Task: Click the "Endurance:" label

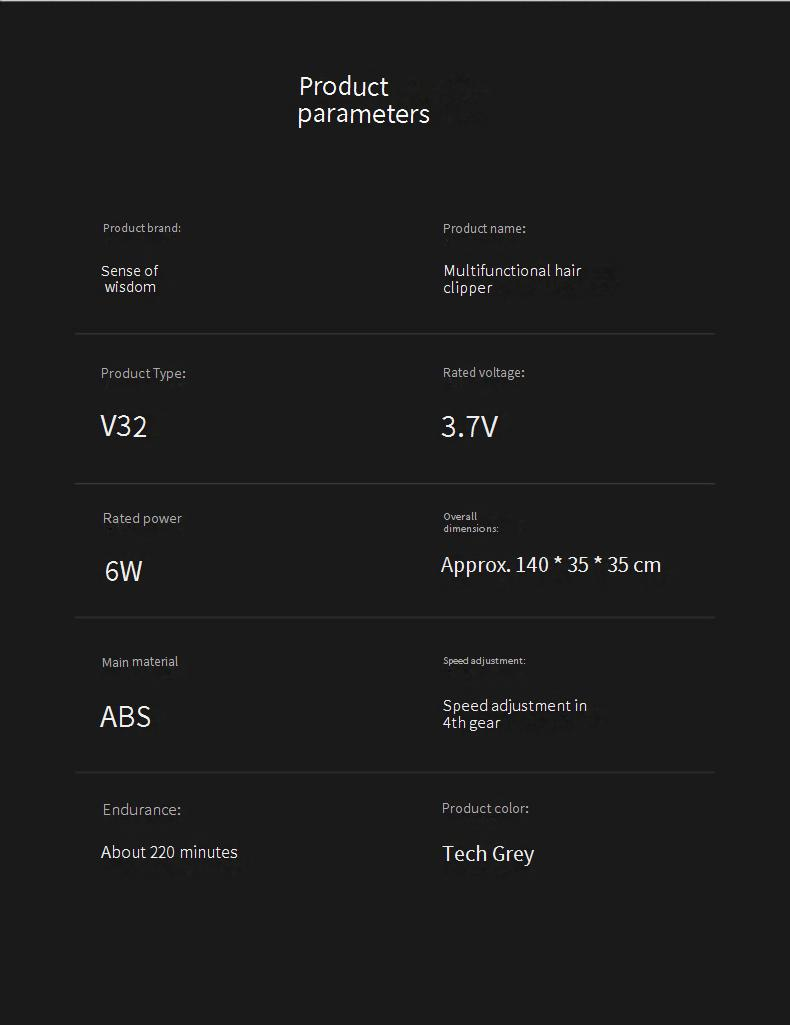Action: click(142, 810)
